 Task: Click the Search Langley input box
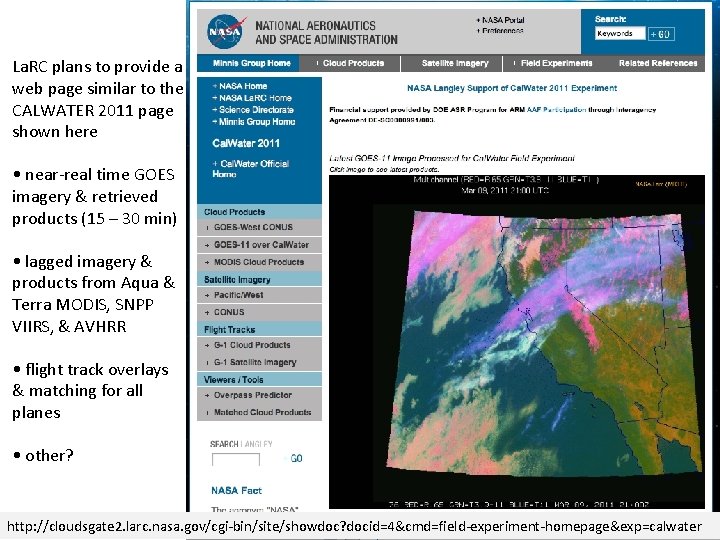[x=236, y=459]
